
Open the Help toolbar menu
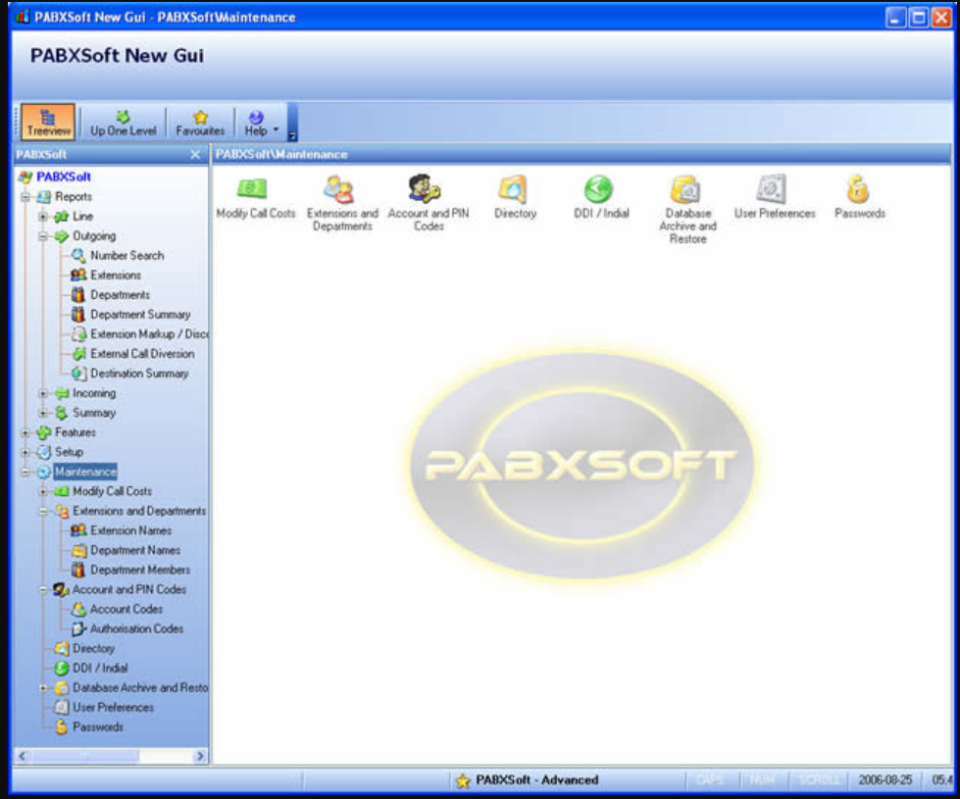click(x=256, y=122)
